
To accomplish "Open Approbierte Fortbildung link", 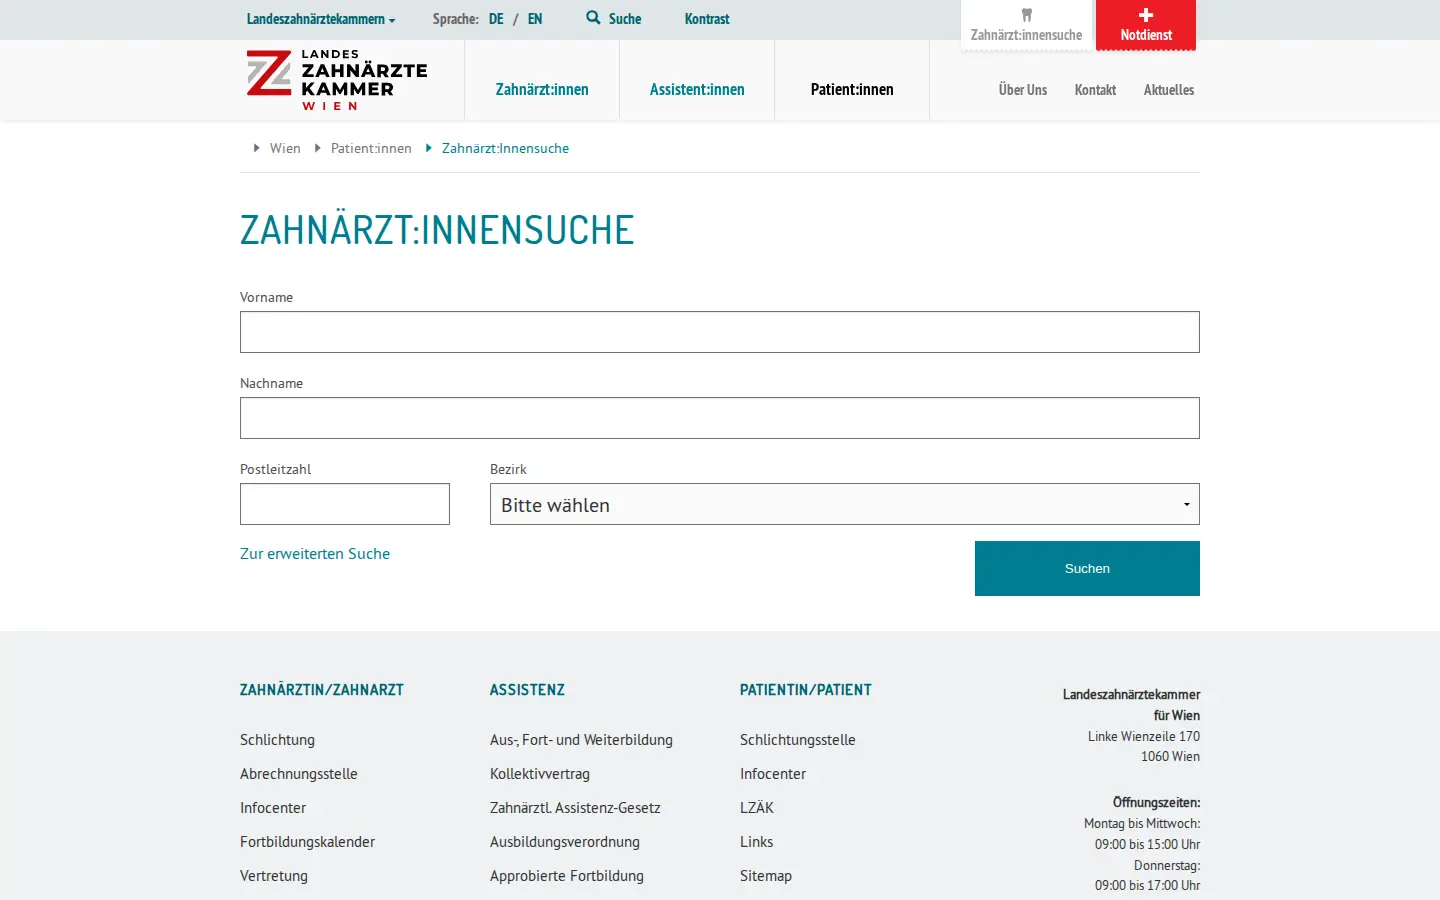I will point(567,876).
